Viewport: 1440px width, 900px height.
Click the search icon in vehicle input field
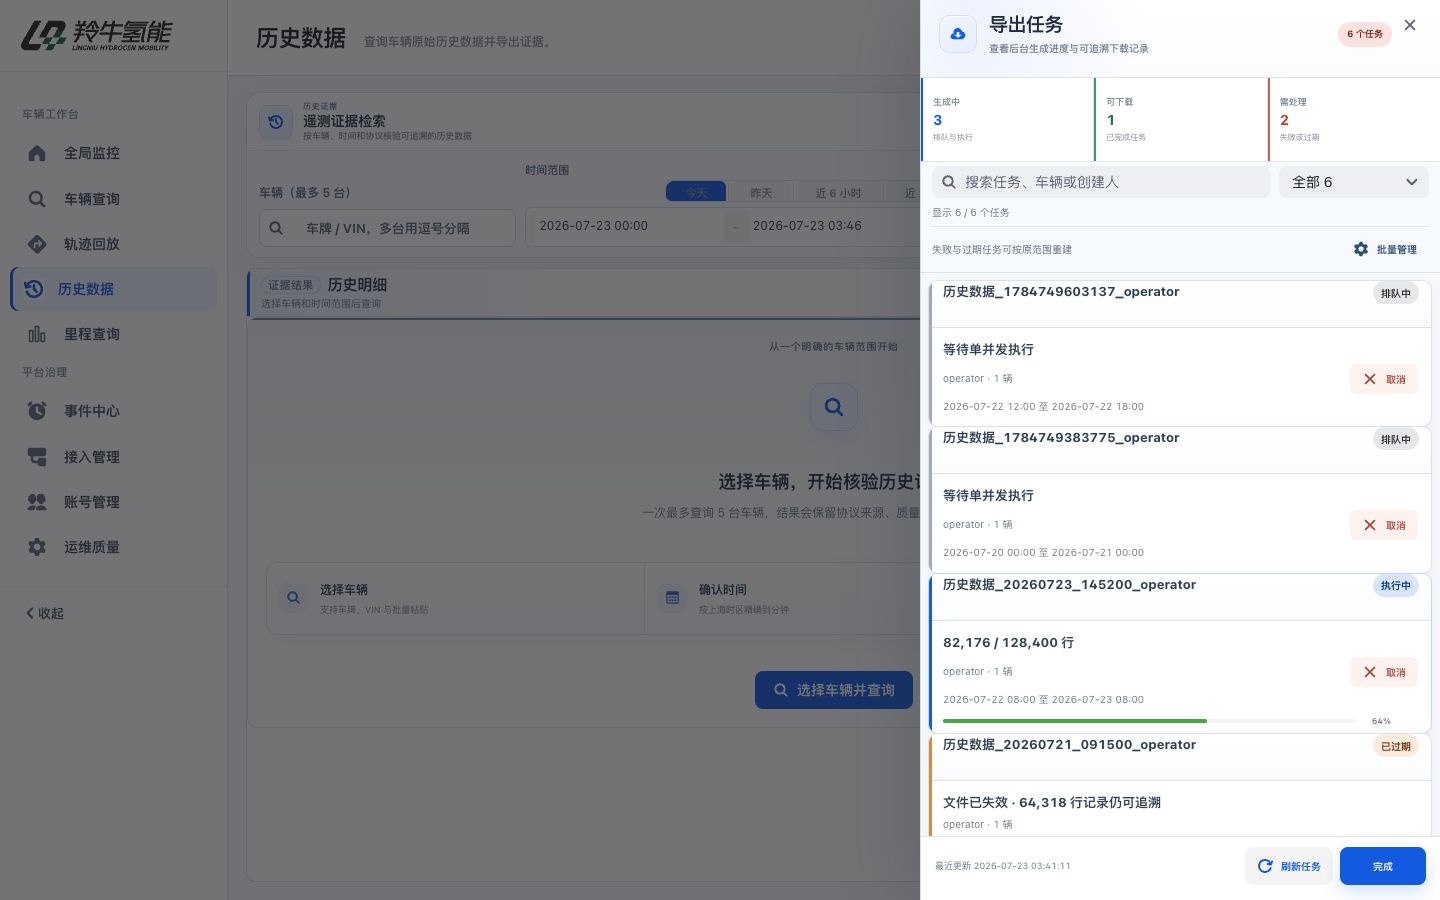tap(276, 228)
